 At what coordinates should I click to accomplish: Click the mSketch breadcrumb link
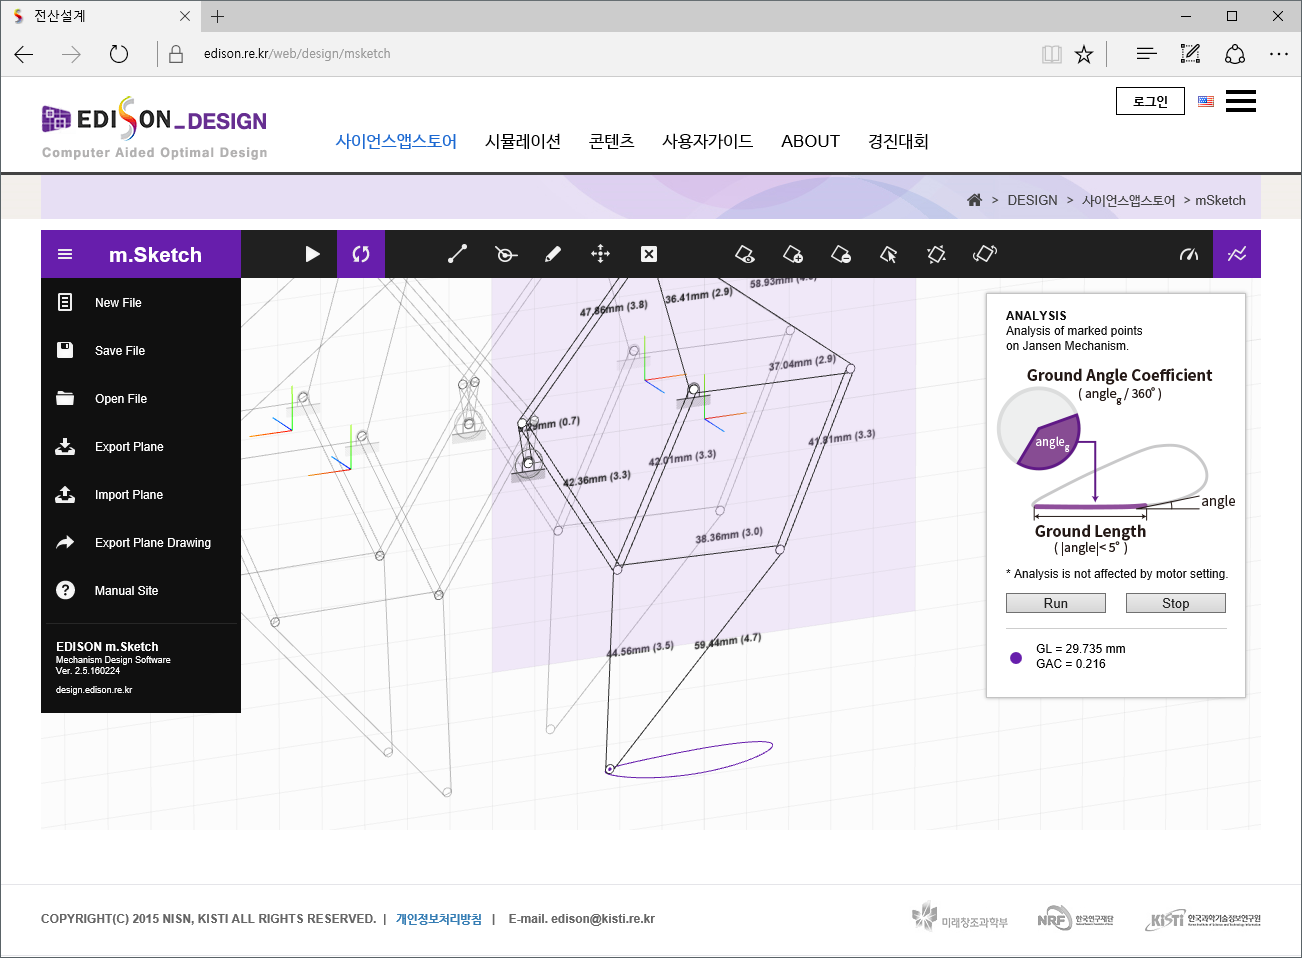point(1220,200)
